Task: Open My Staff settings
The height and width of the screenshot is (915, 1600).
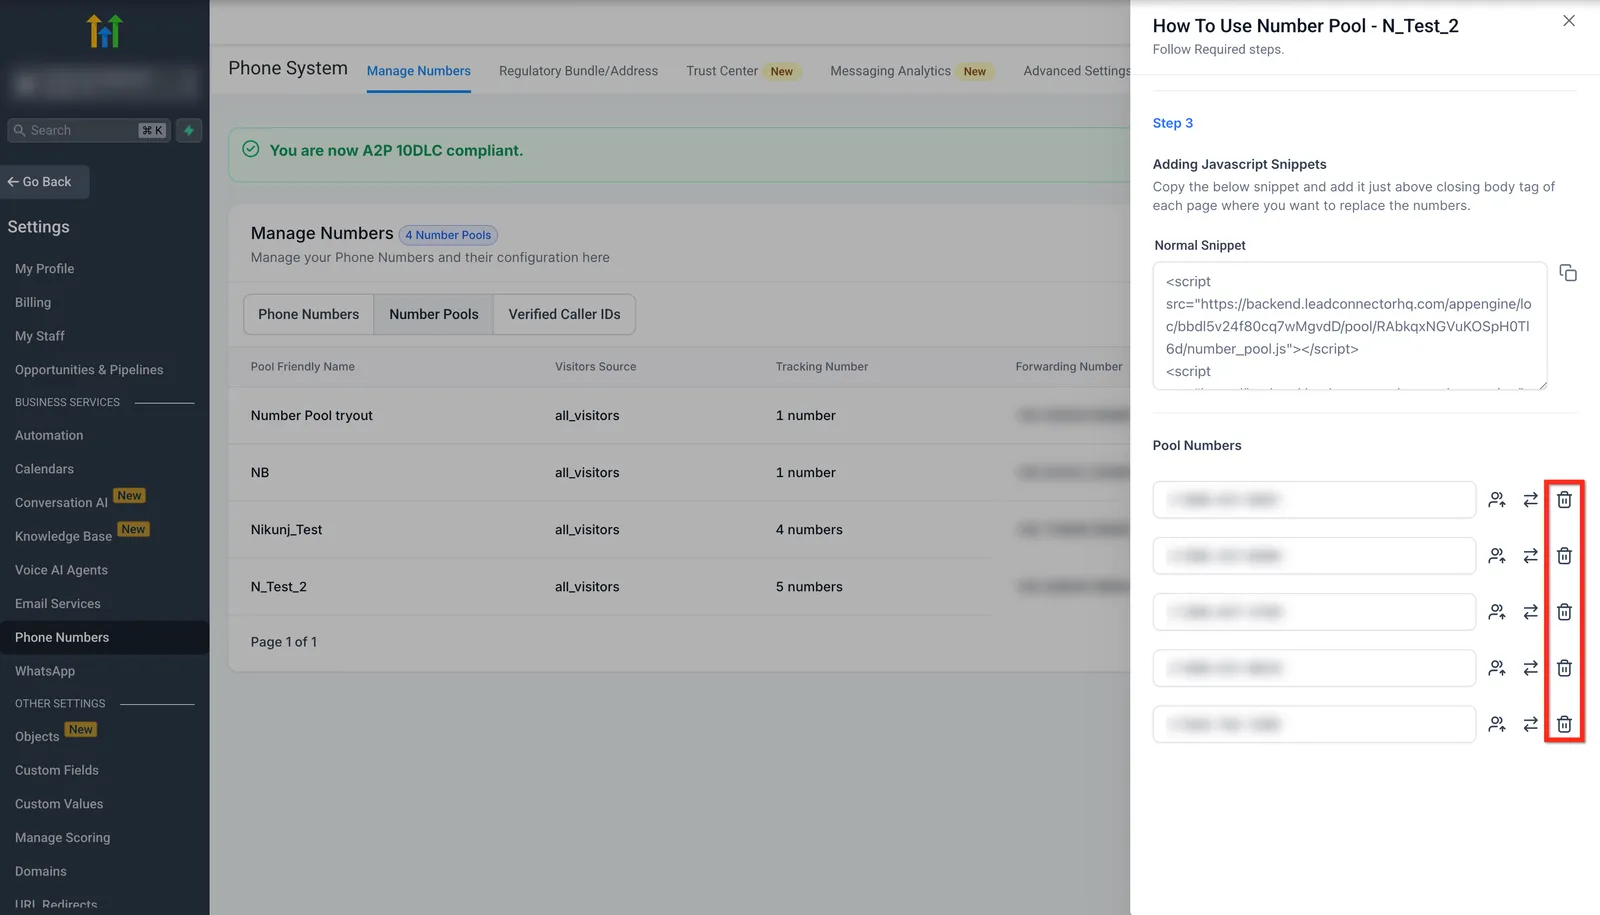Action: [40, 336]
